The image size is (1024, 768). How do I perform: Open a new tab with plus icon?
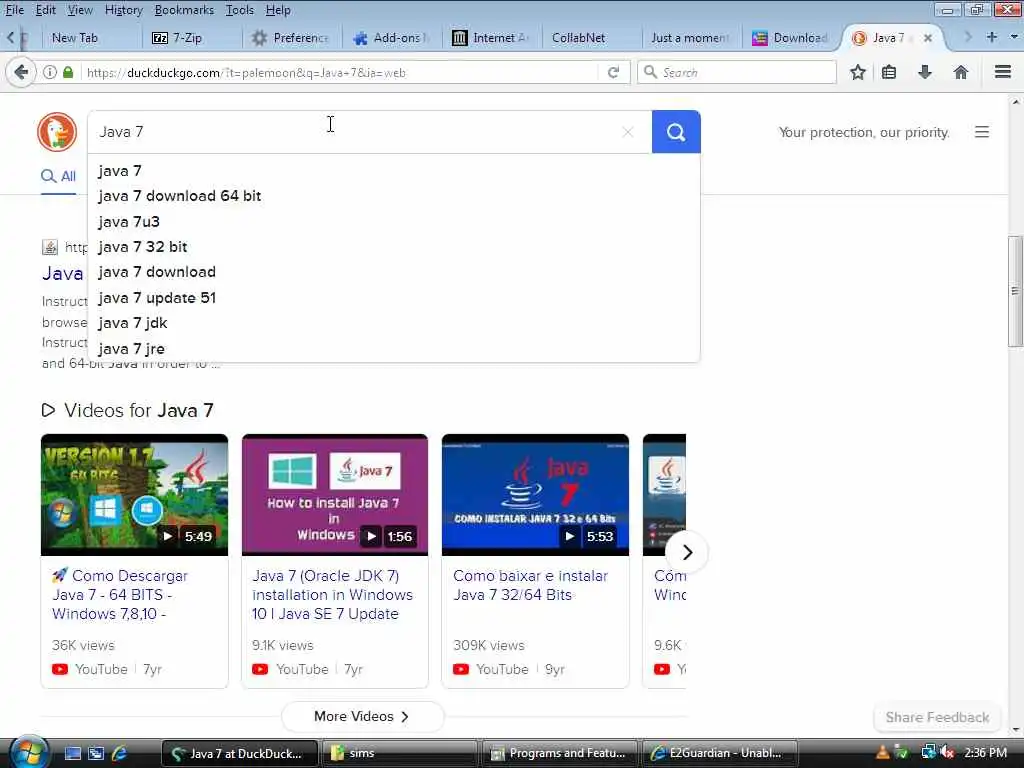[991, 37]
